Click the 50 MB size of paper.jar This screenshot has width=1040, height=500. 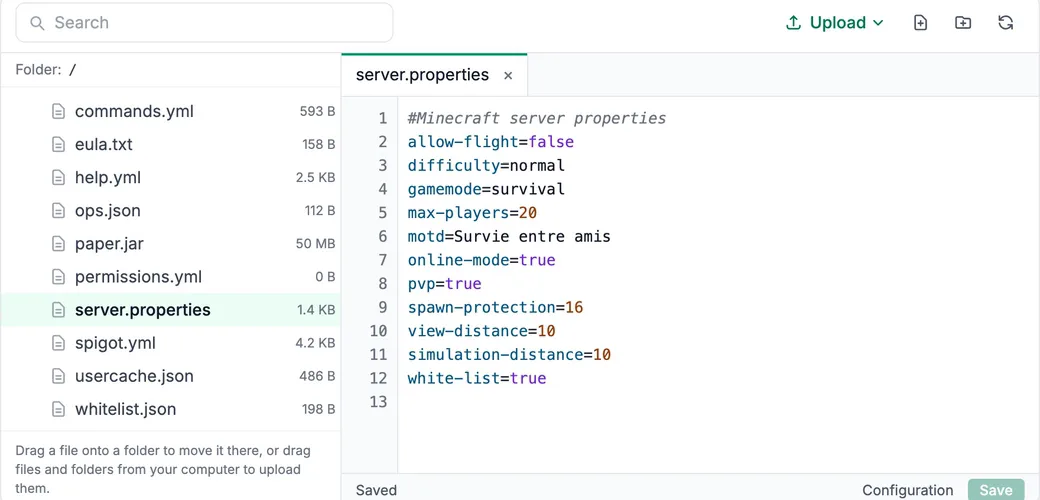coord(315,244)
